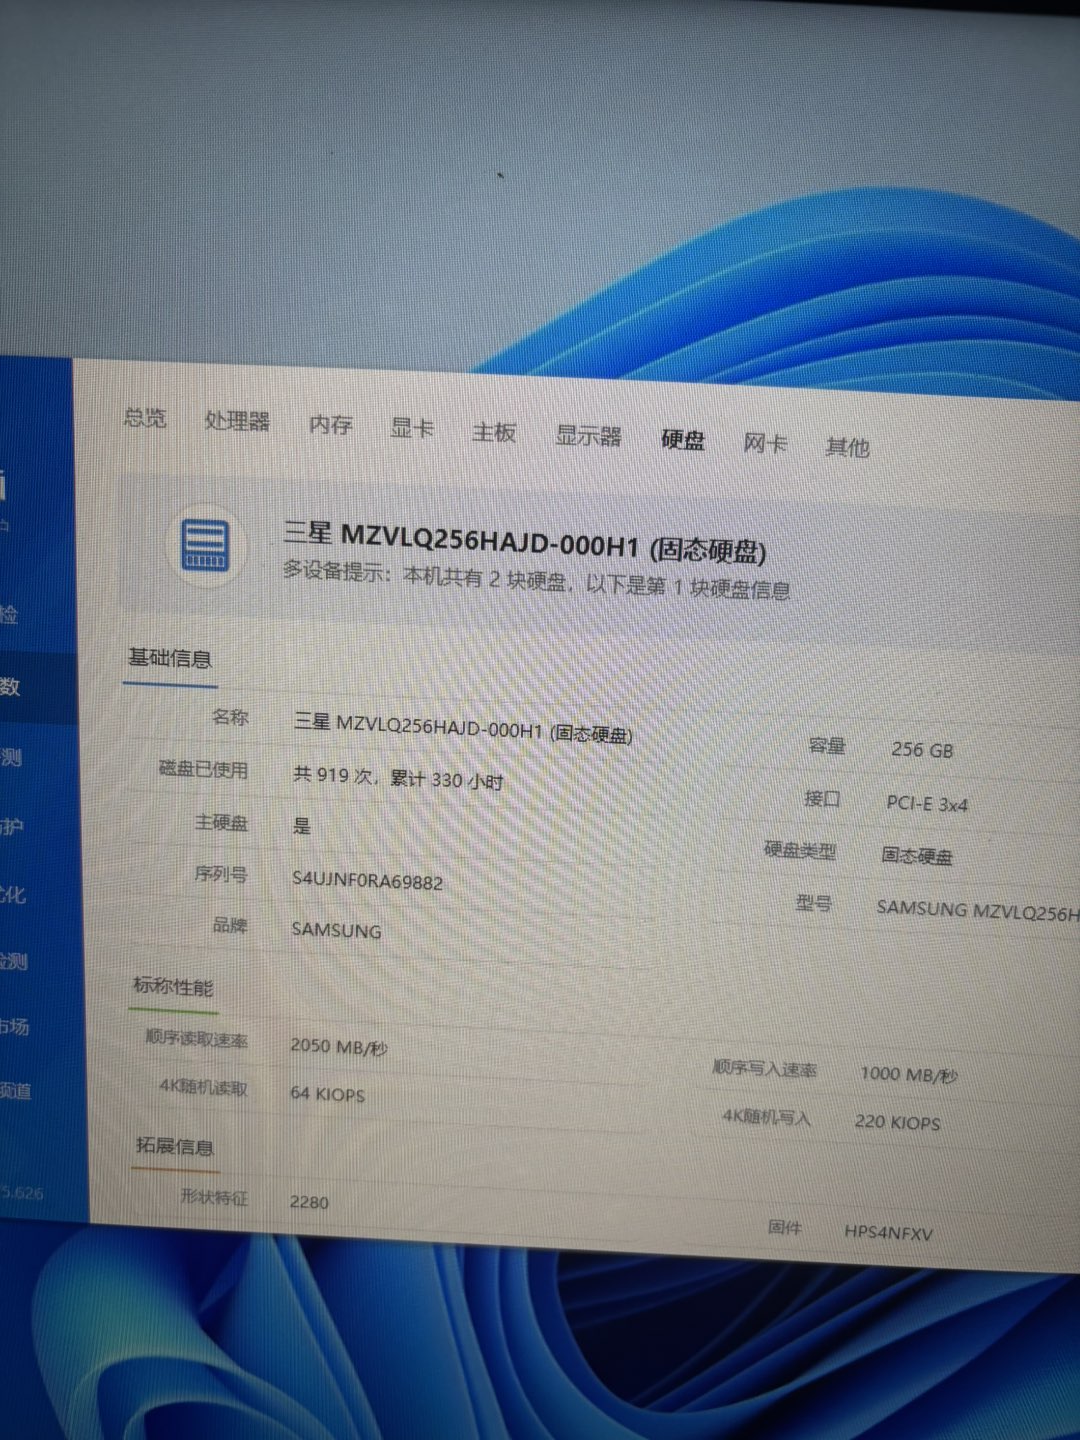Click the usage value 共 919 次，累计 330 小时
Viewport: 1080px width, 1440px height.
point(398,777)
